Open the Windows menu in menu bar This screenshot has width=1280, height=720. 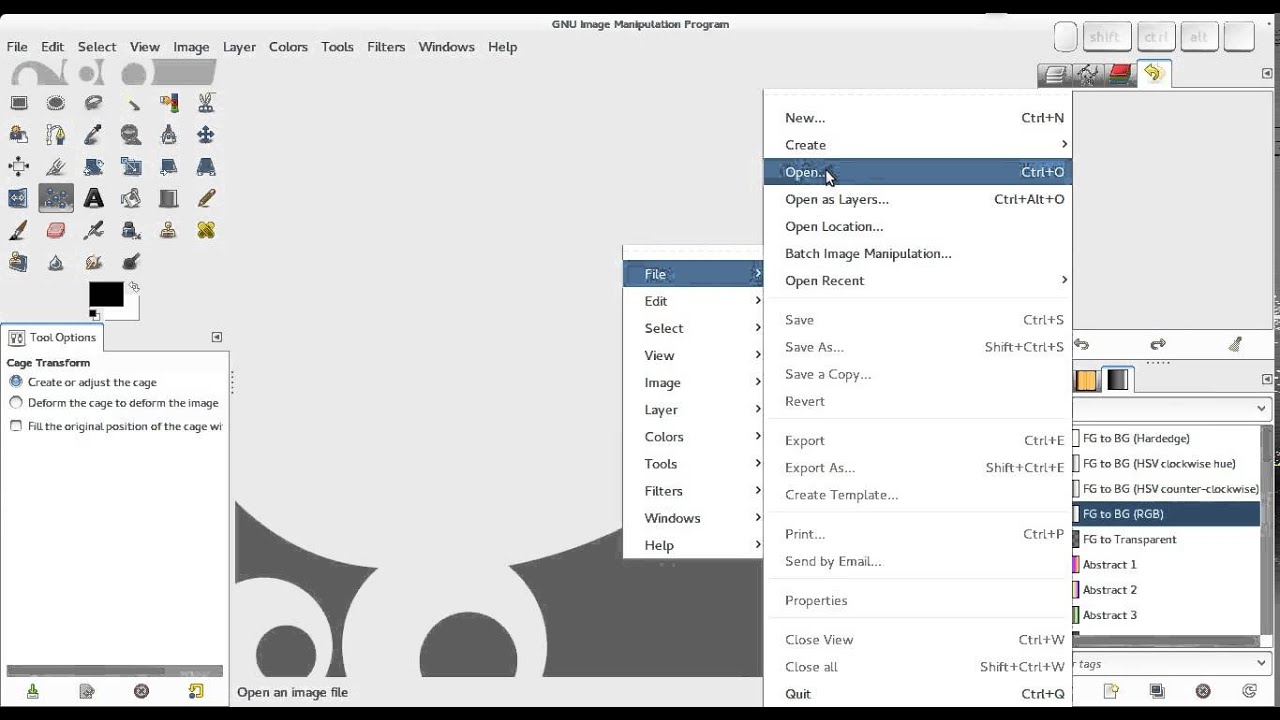tap(446, 47)
